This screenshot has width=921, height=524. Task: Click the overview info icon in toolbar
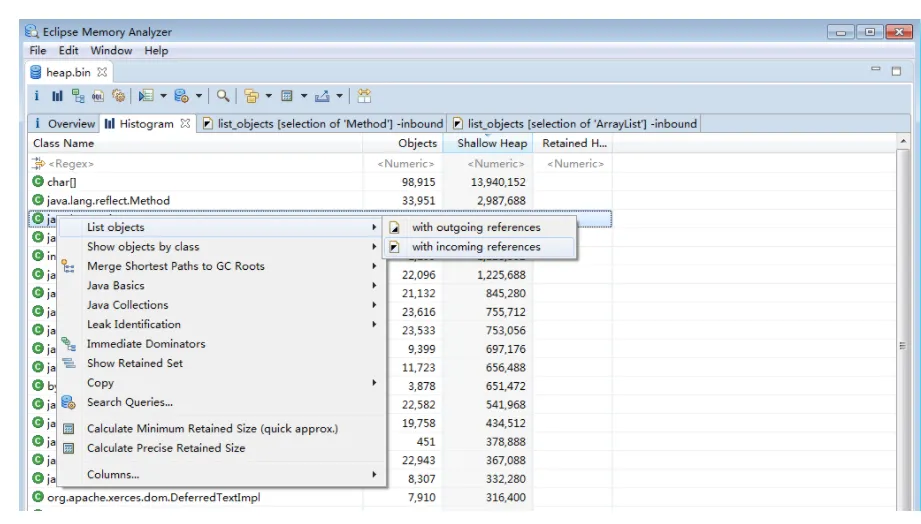[36, 97]
